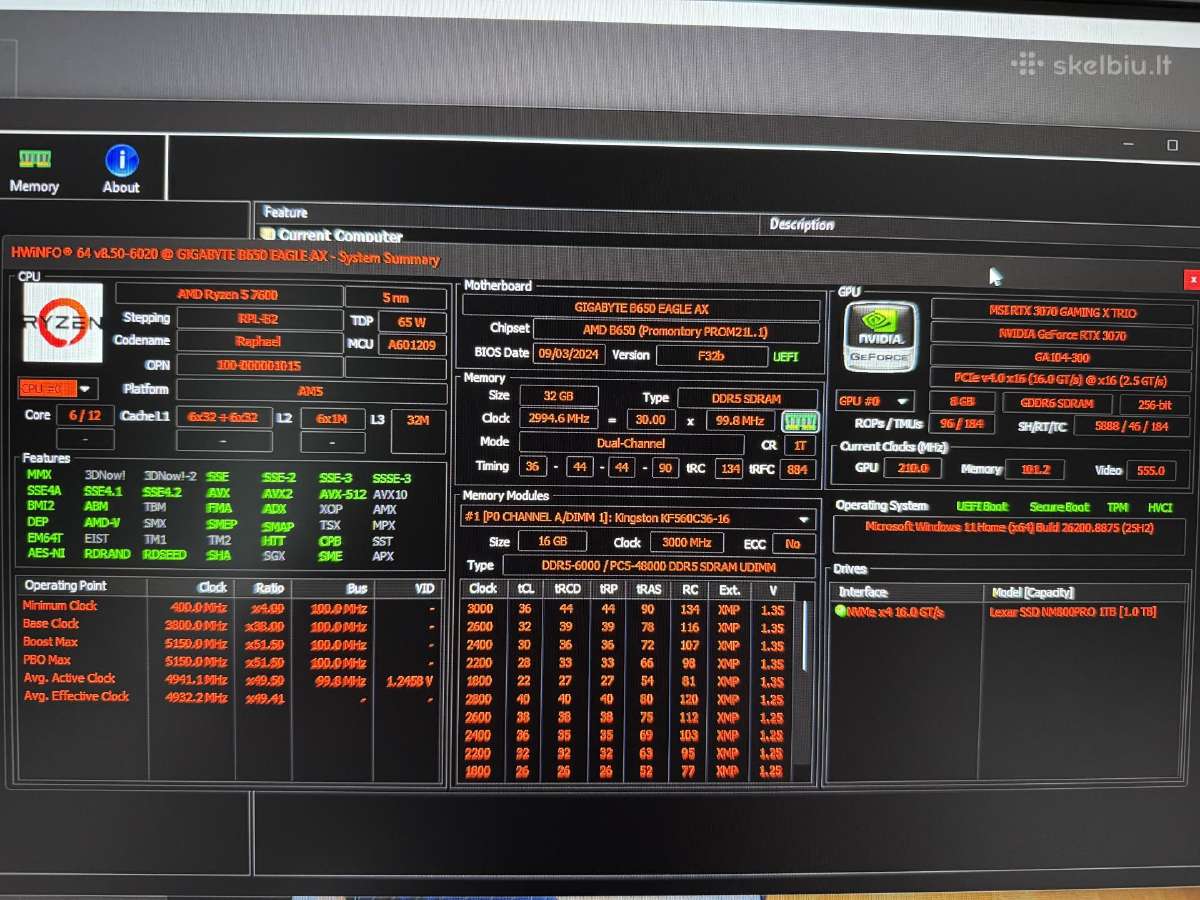Viewport: 1200px width, 900px height.
Task: Open the CPU #0 selector dropdown
Action: tap(58, 388)
